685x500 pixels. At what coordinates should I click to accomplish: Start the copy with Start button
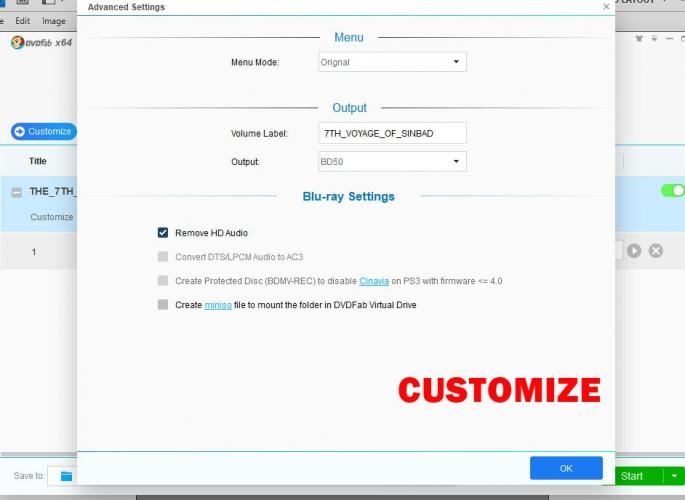tap(632, 476)
